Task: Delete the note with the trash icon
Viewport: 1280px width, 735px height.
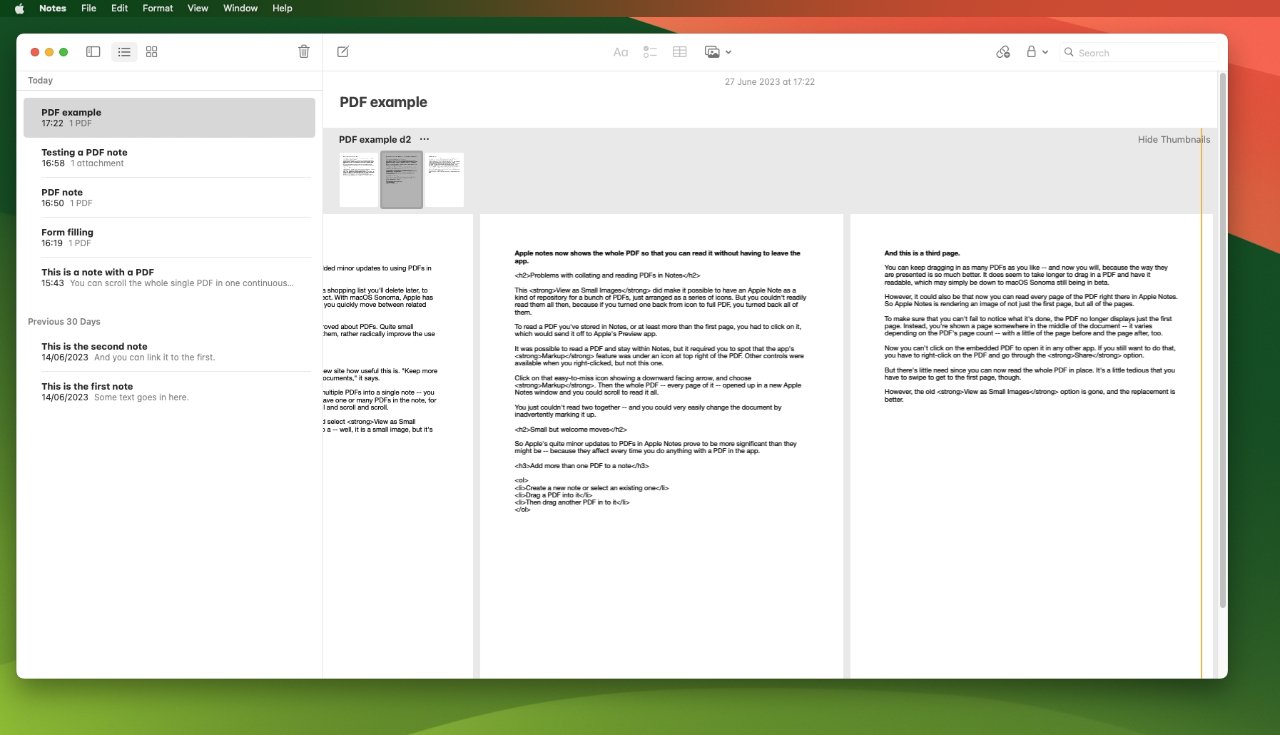Action: [303, 51]
